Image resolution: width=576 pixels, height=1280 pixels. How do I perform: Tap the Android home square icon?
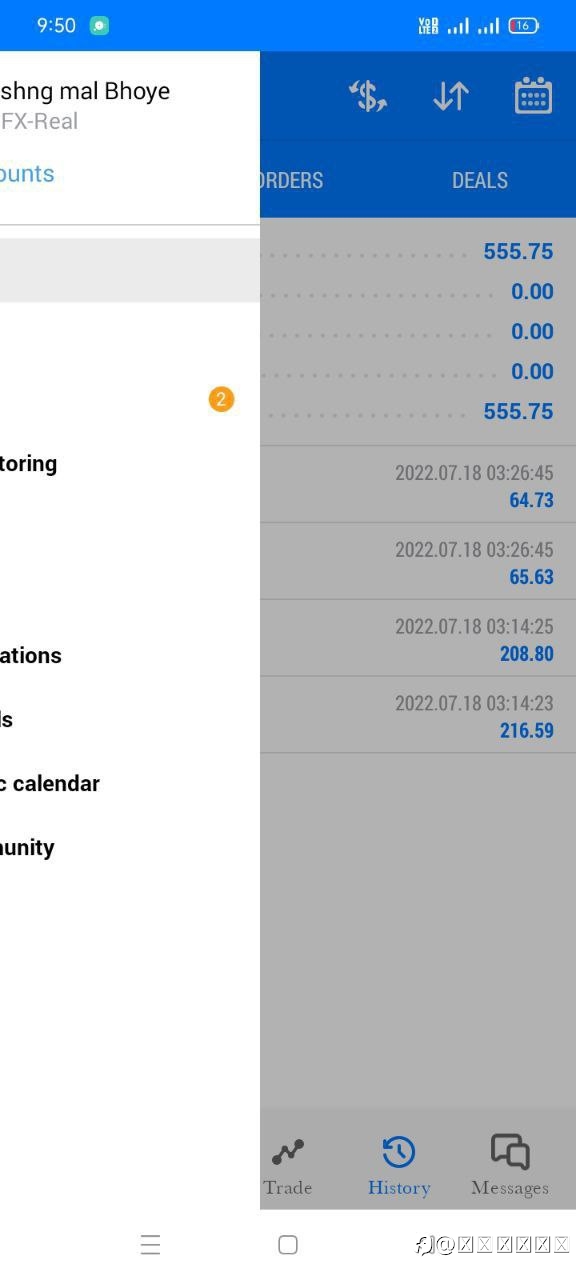tap(288, 1245)
